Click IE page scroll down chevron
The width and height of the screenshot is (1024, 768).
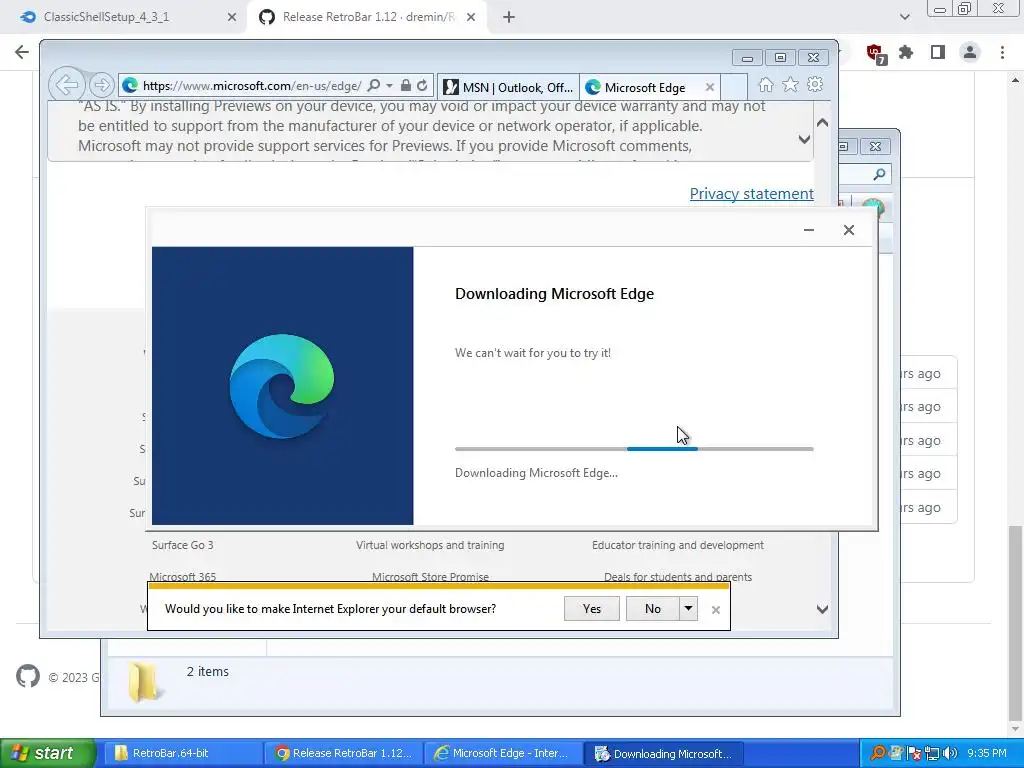tap(823, 609)
